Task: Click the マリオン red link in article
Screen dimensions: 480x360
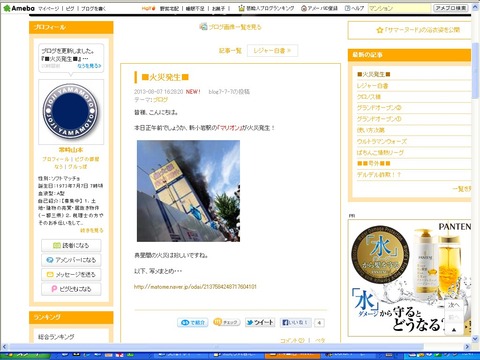Action: [229, 128]
